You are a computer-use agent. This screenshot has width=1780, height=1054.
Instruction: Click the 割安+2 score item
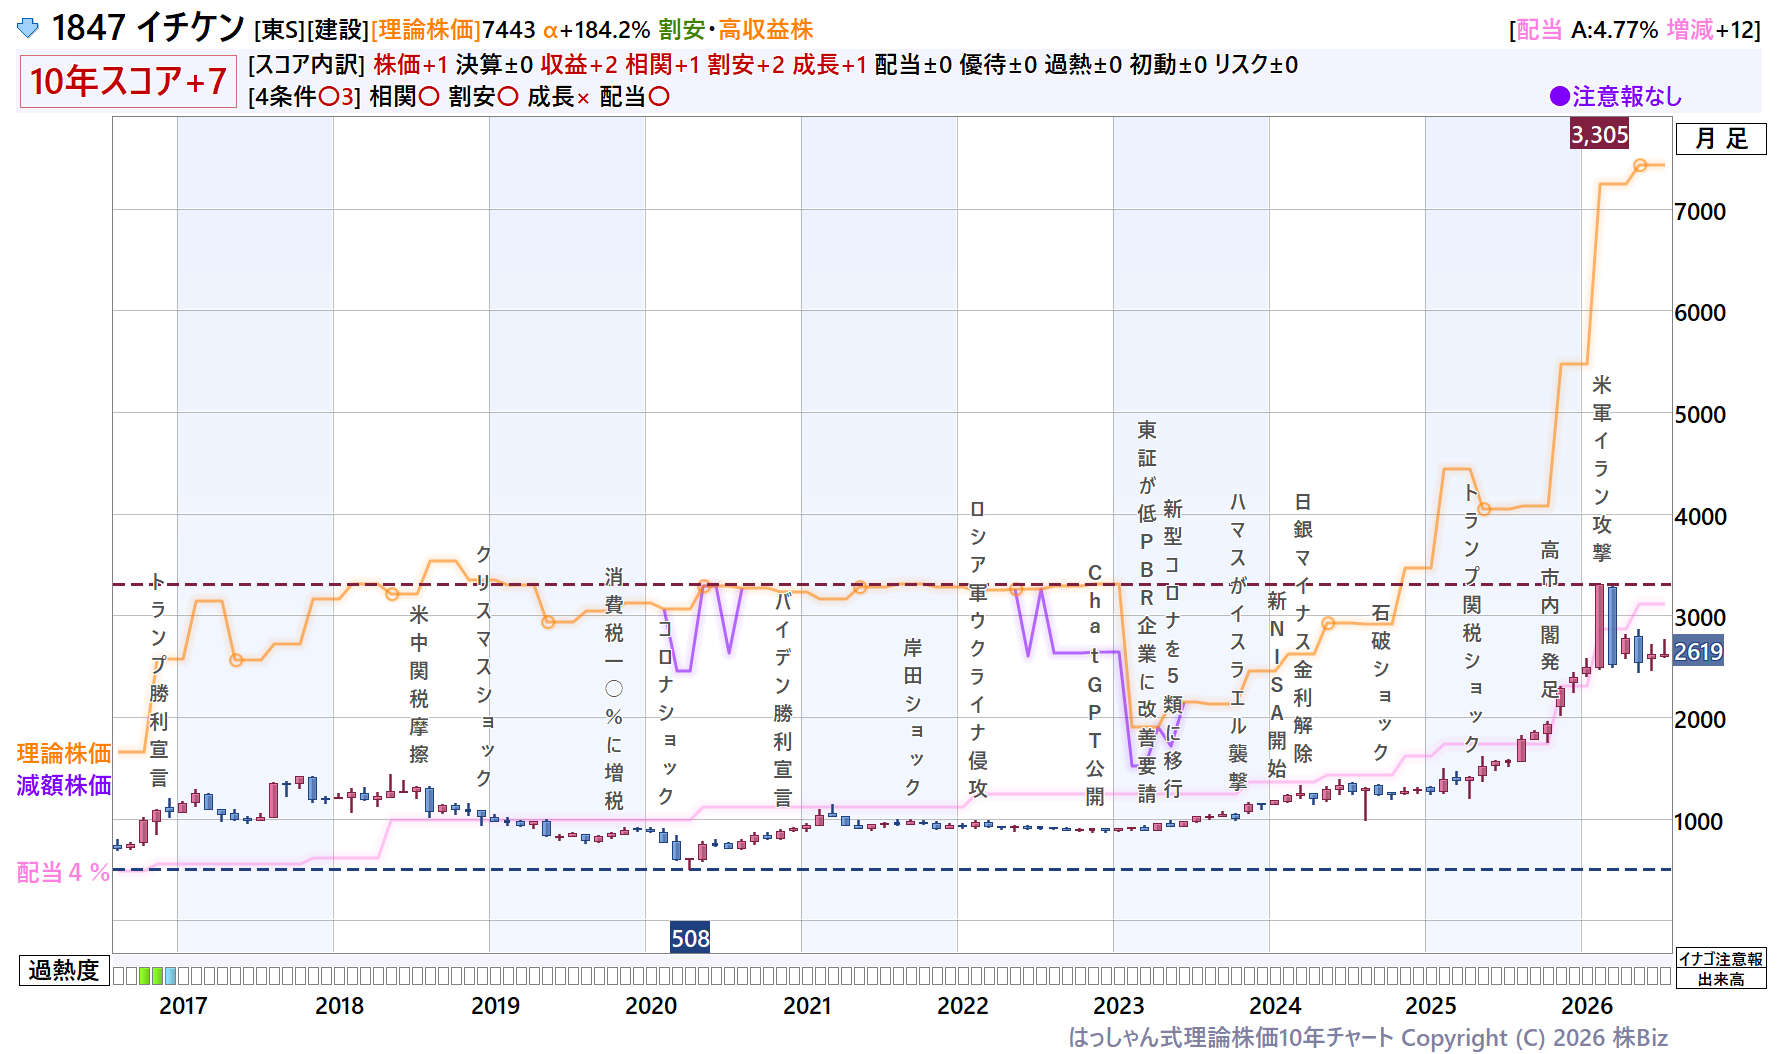pos(746,65)
